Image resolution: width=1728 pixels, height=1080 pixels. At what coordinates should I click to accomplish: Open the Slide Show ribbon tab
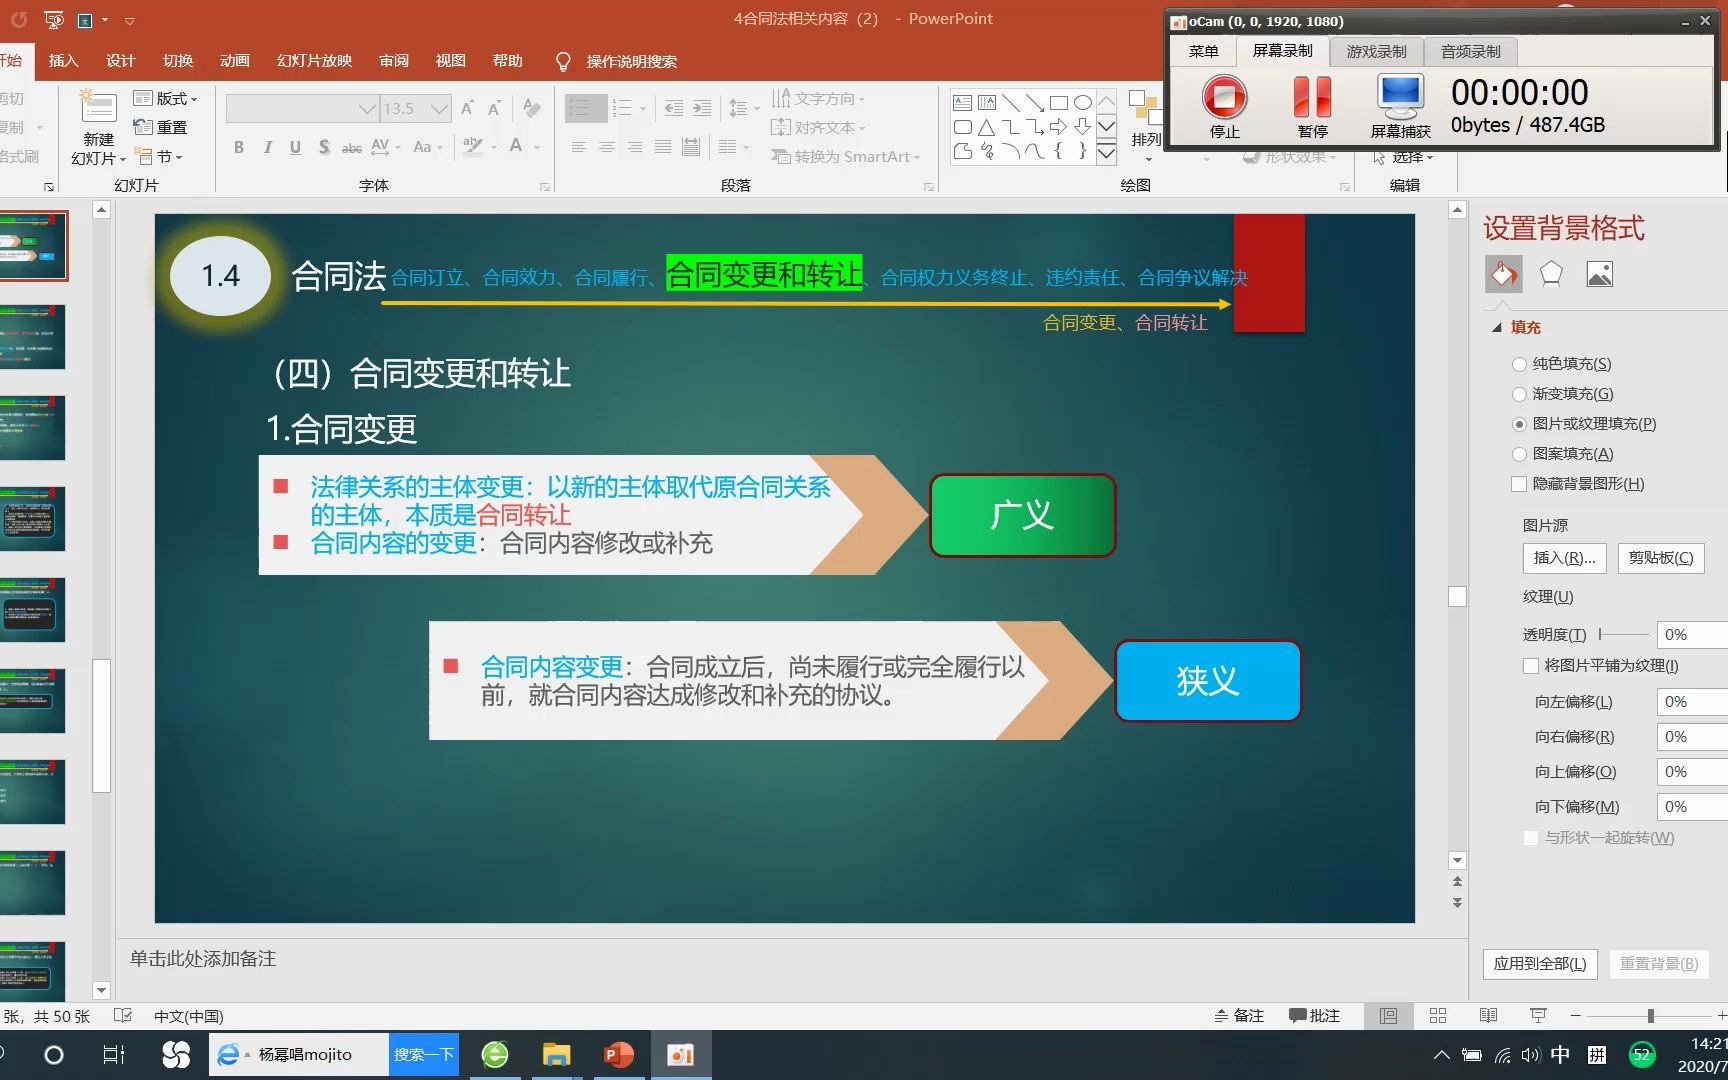(x=314, y=61)
